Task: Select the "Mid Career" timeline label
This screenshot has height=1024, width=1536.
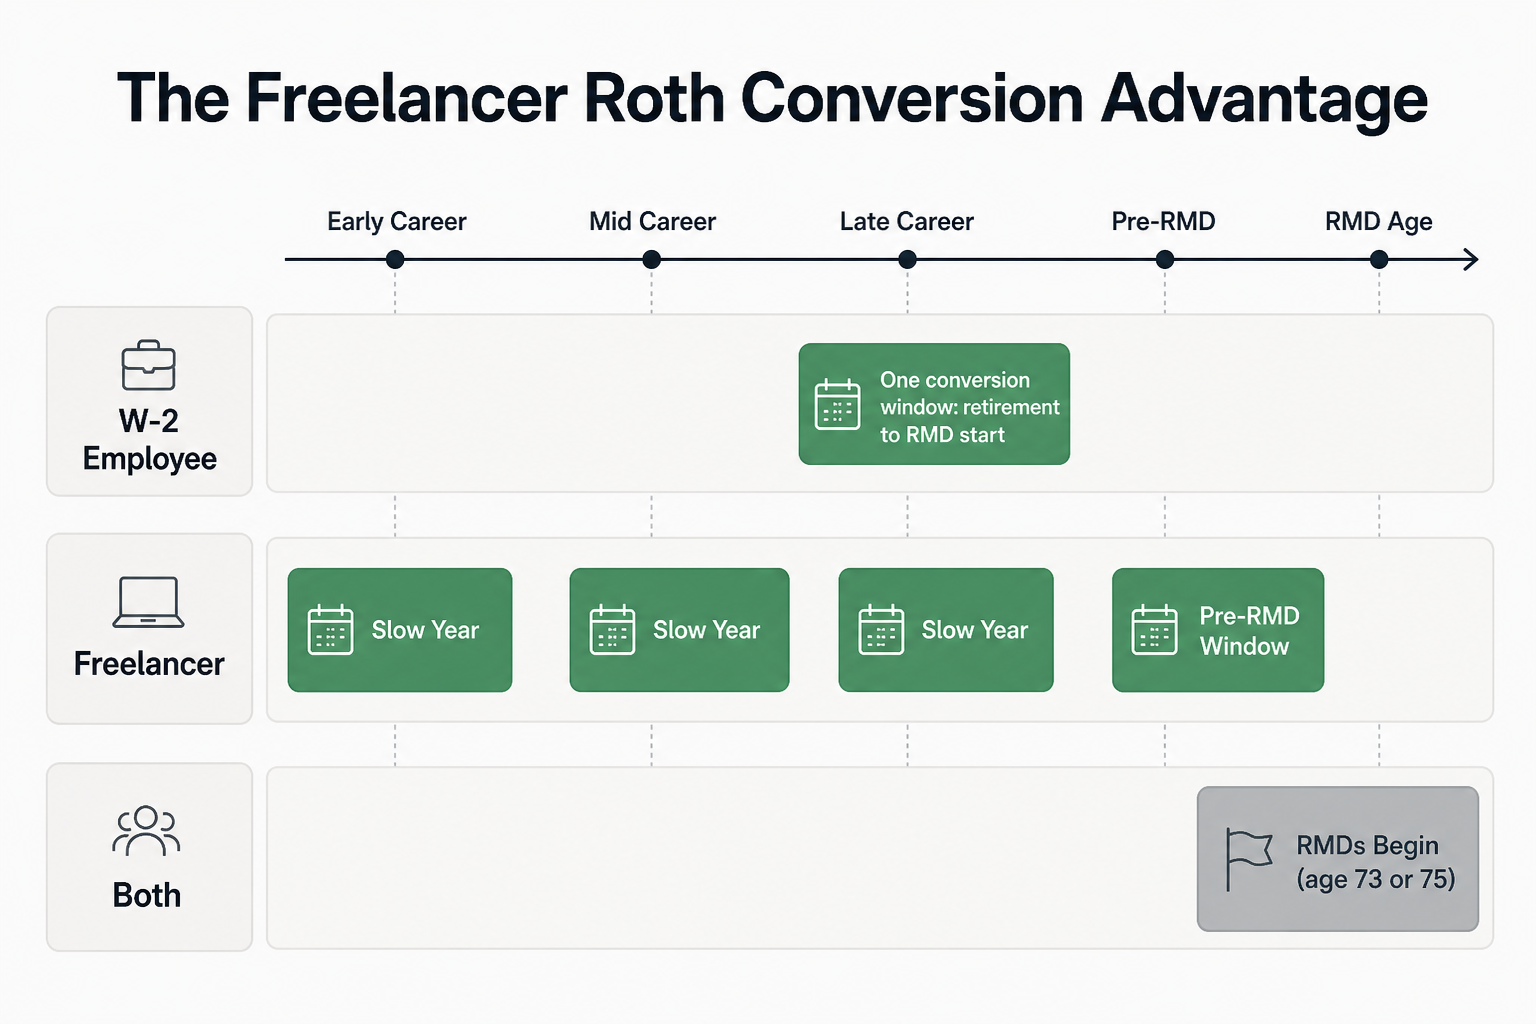Action: pyautogui.click(x=652, y=221)
